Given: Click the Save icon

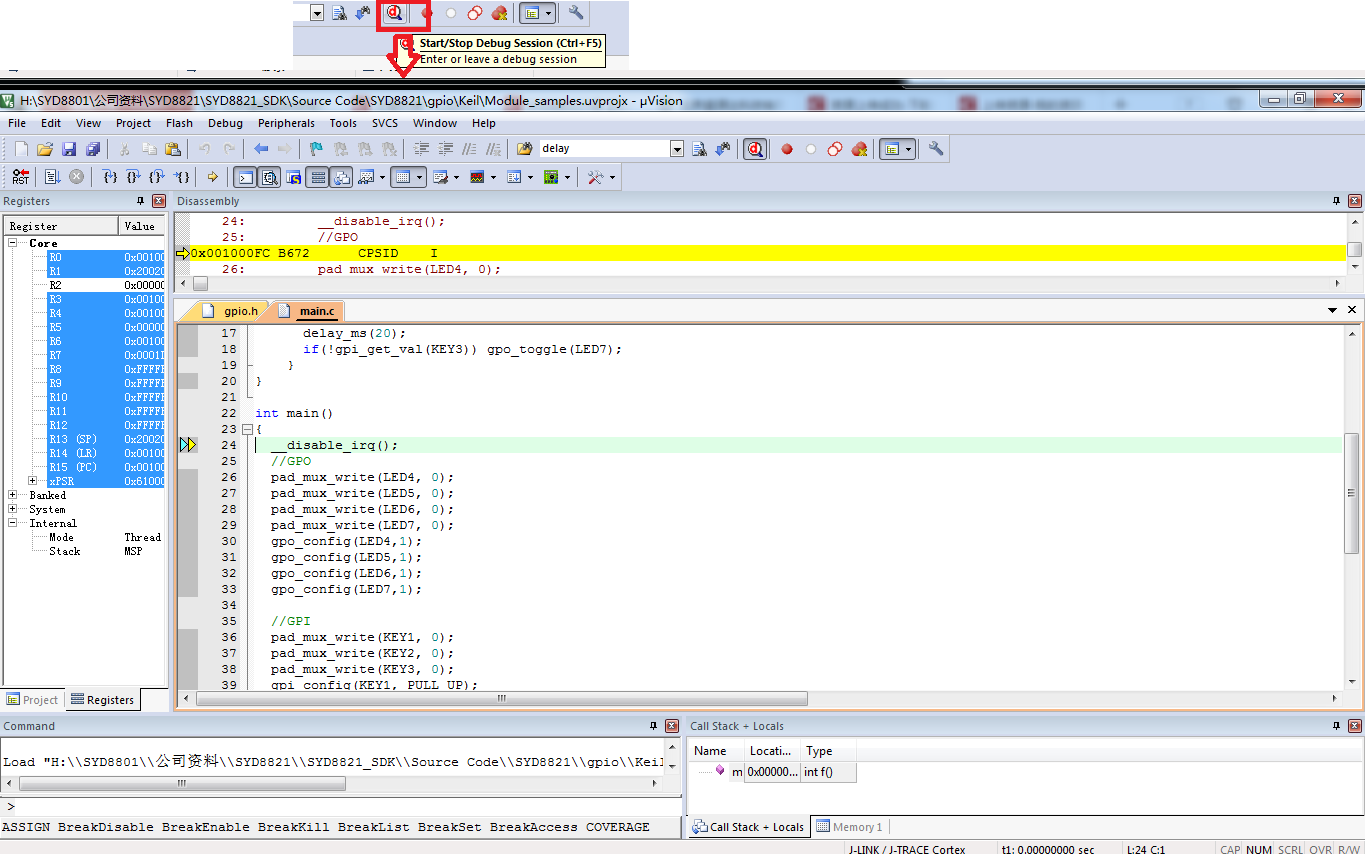Looking at the screenshot, I should [69, 149].
